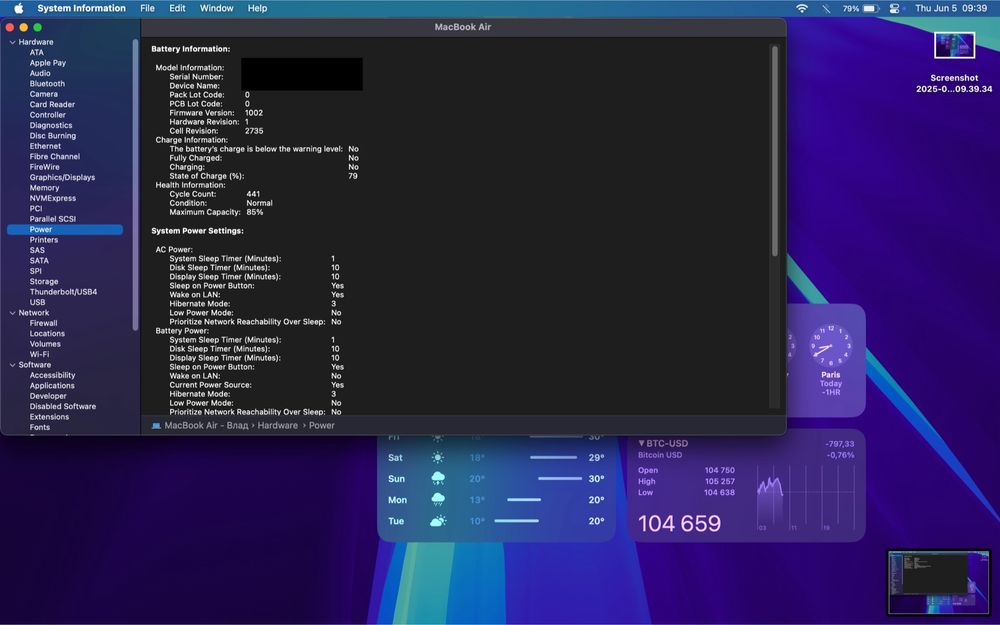
Task: Click the Maximum Capacity 85% value
Action: (x=254, y=212)
